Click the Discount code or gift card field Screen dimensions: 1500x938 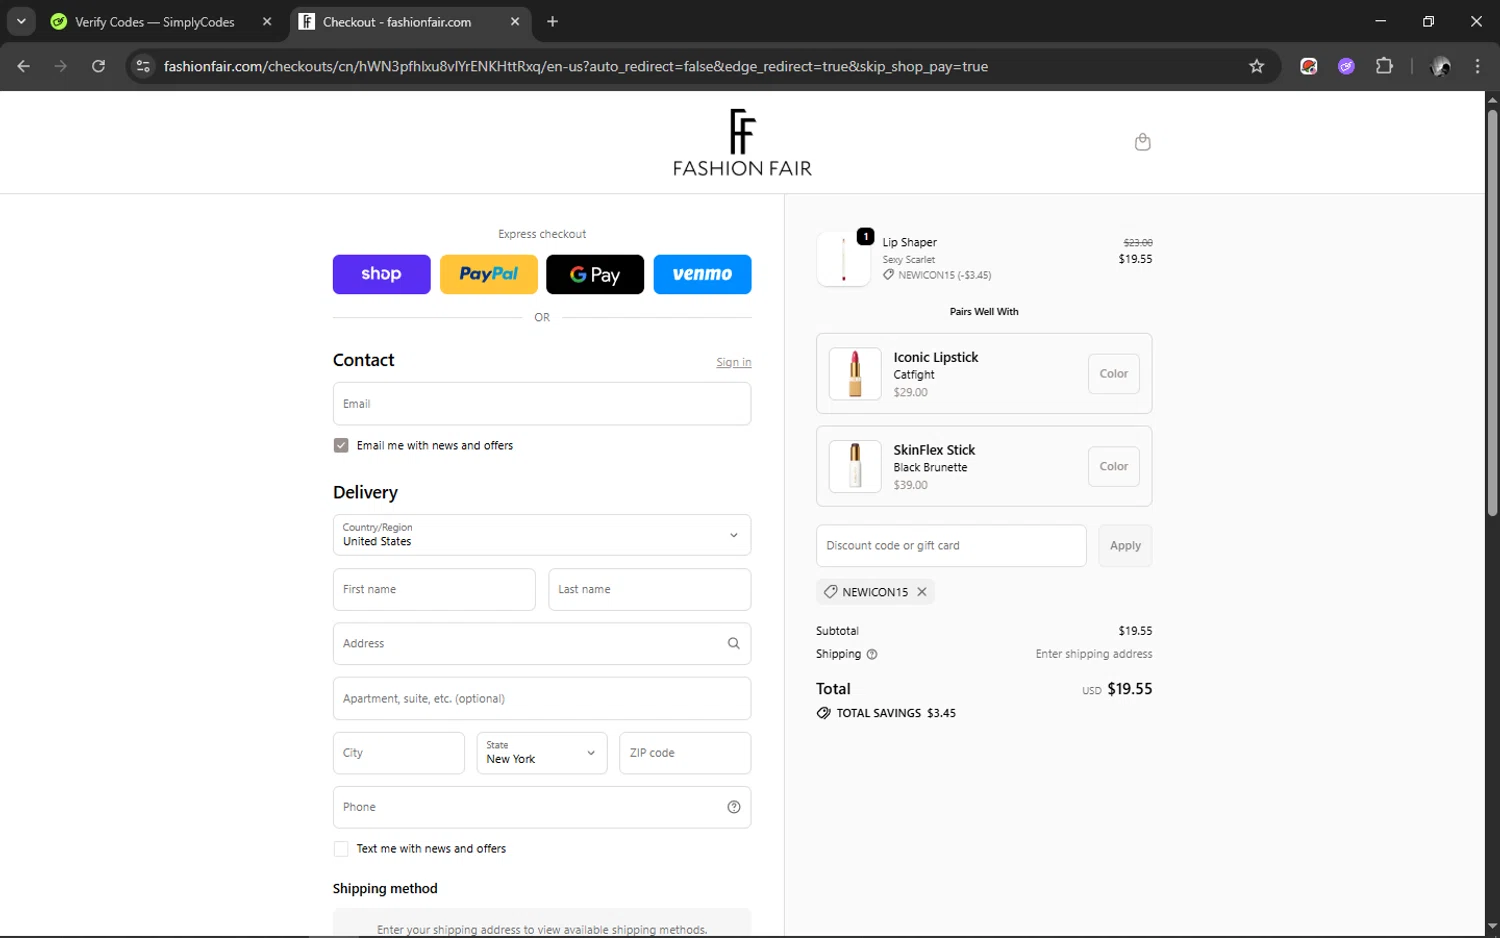click(x=951, y=546)
